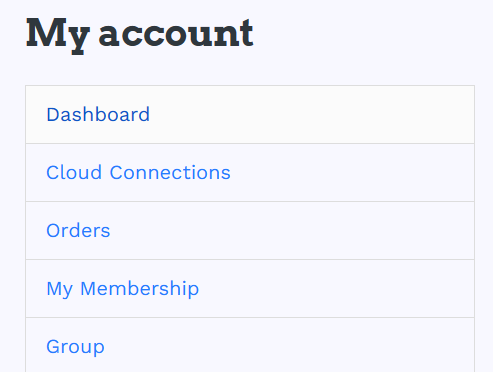Click the word My in the page title

[58, 36]
